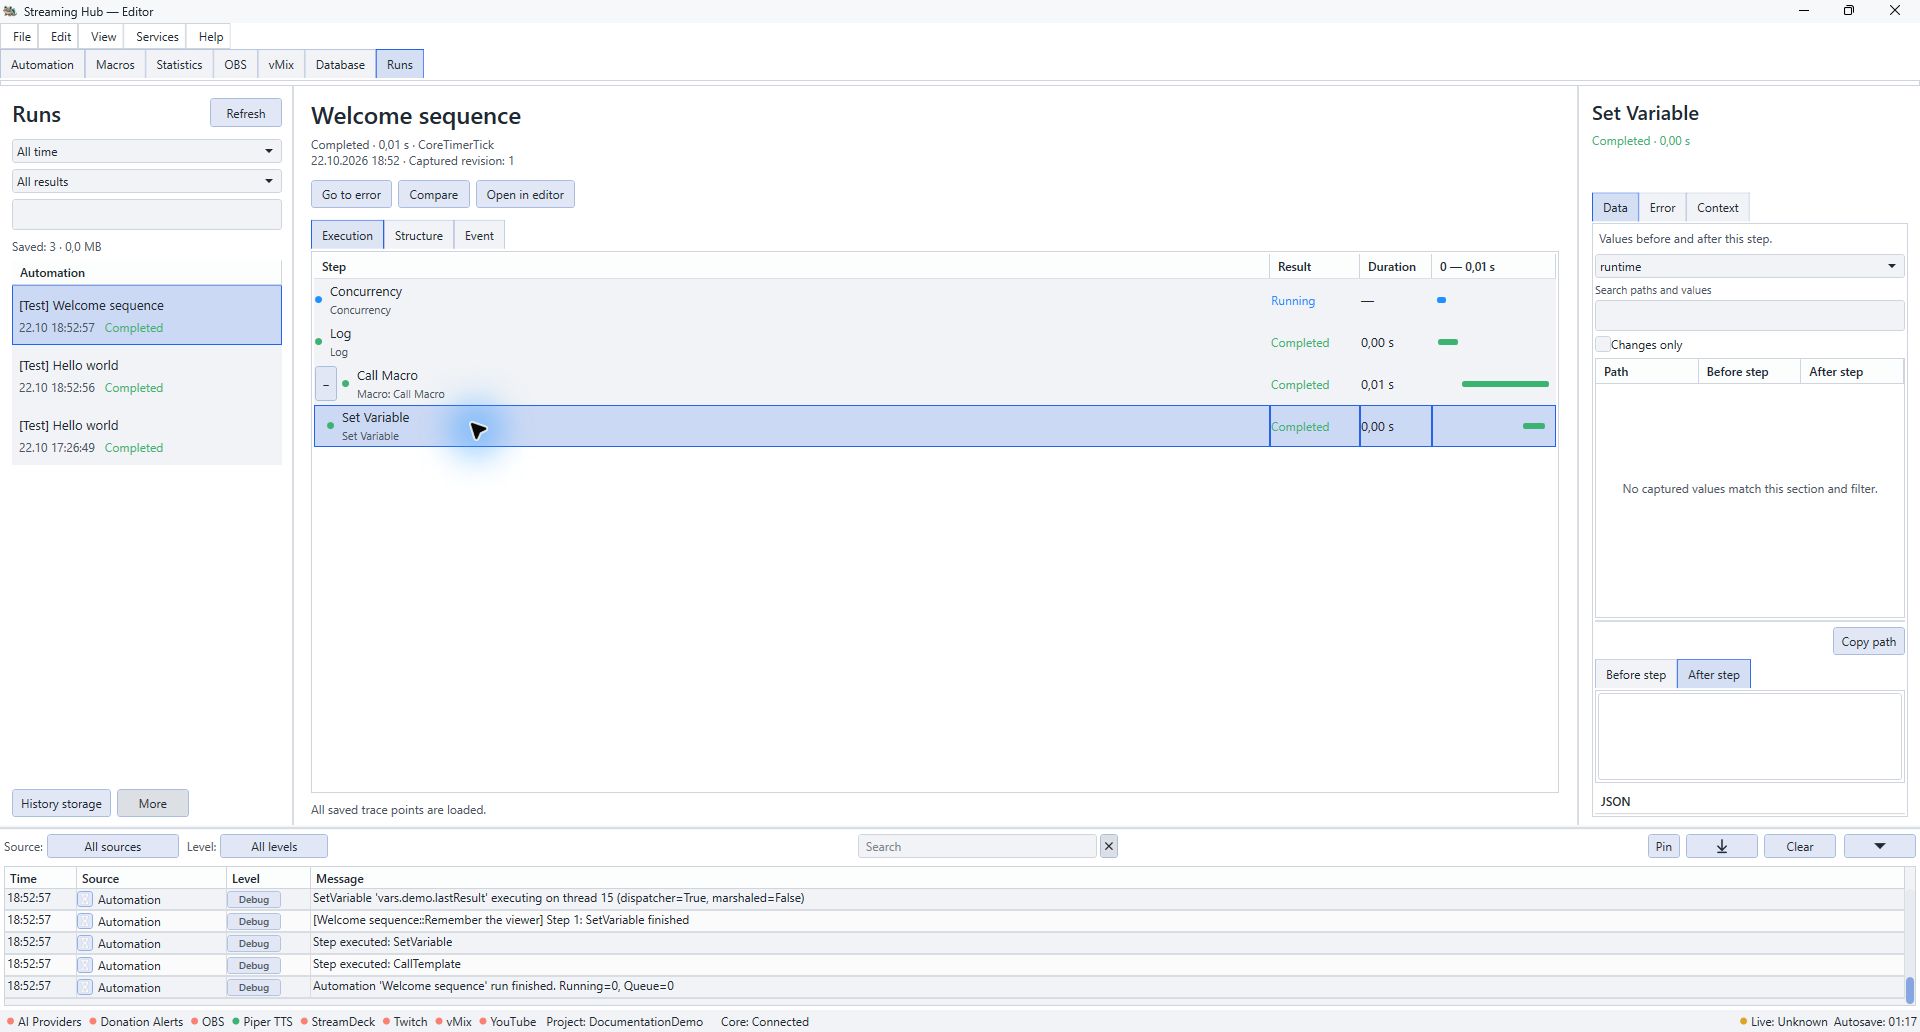Click the Copy path button
1920x1032 pixels.
pos(1868,641)
